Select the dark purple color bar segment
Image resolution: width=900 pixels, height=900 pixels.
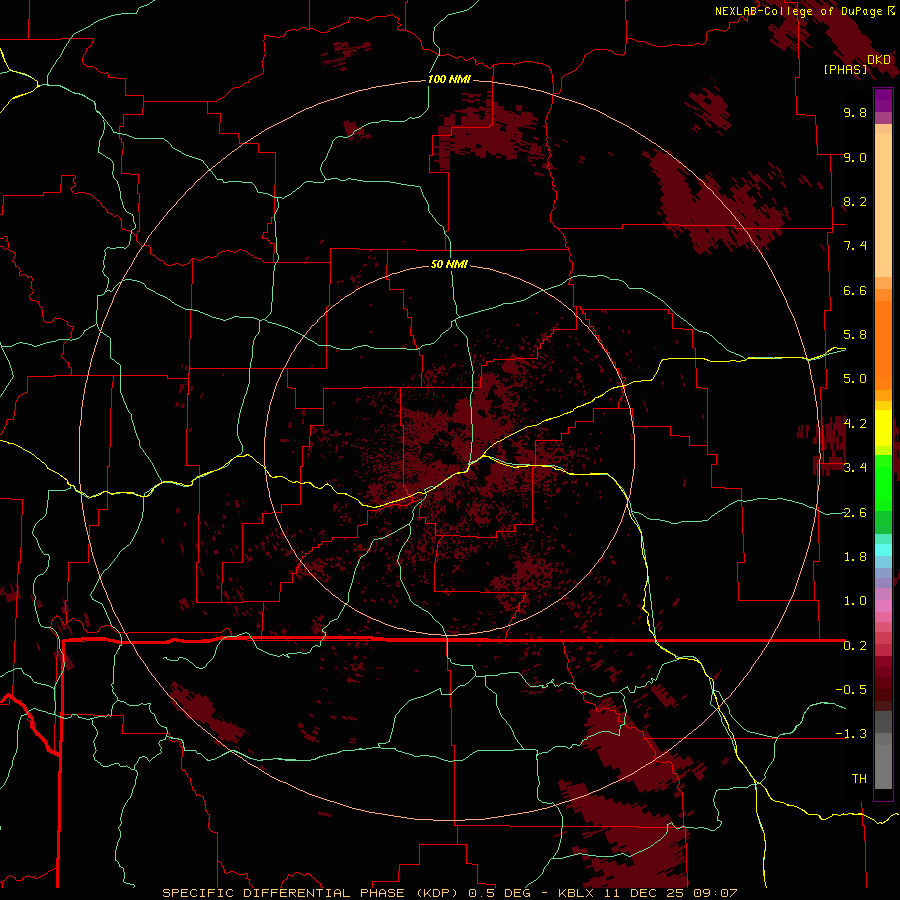(883, 100)
